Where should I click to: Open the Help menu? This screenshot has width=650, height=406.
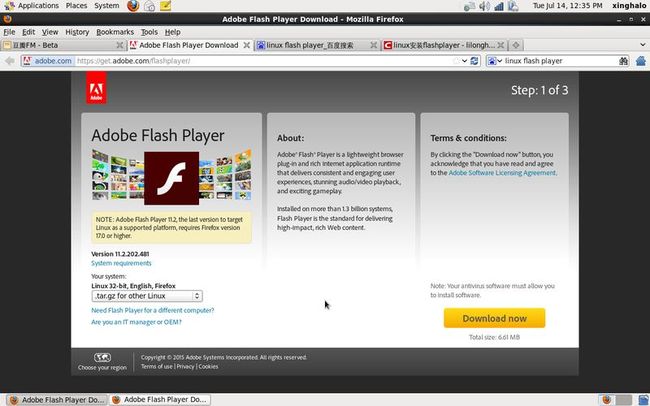pos(172,32)
